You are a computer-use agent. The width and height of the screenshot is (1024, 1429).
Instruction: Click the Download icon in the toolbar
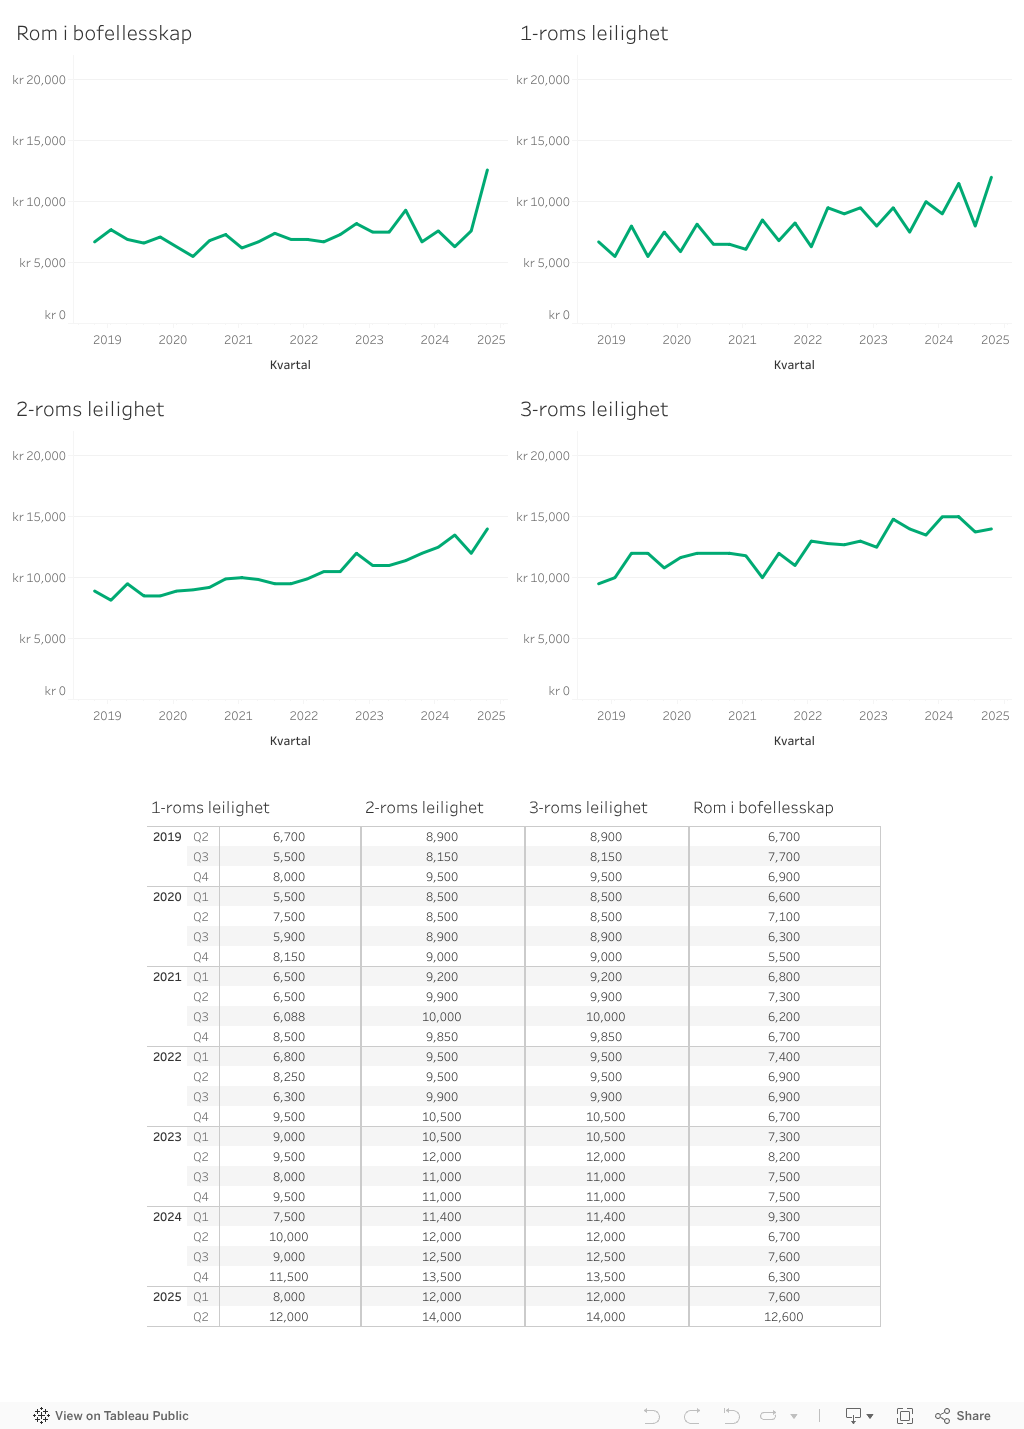(852, 1416)
